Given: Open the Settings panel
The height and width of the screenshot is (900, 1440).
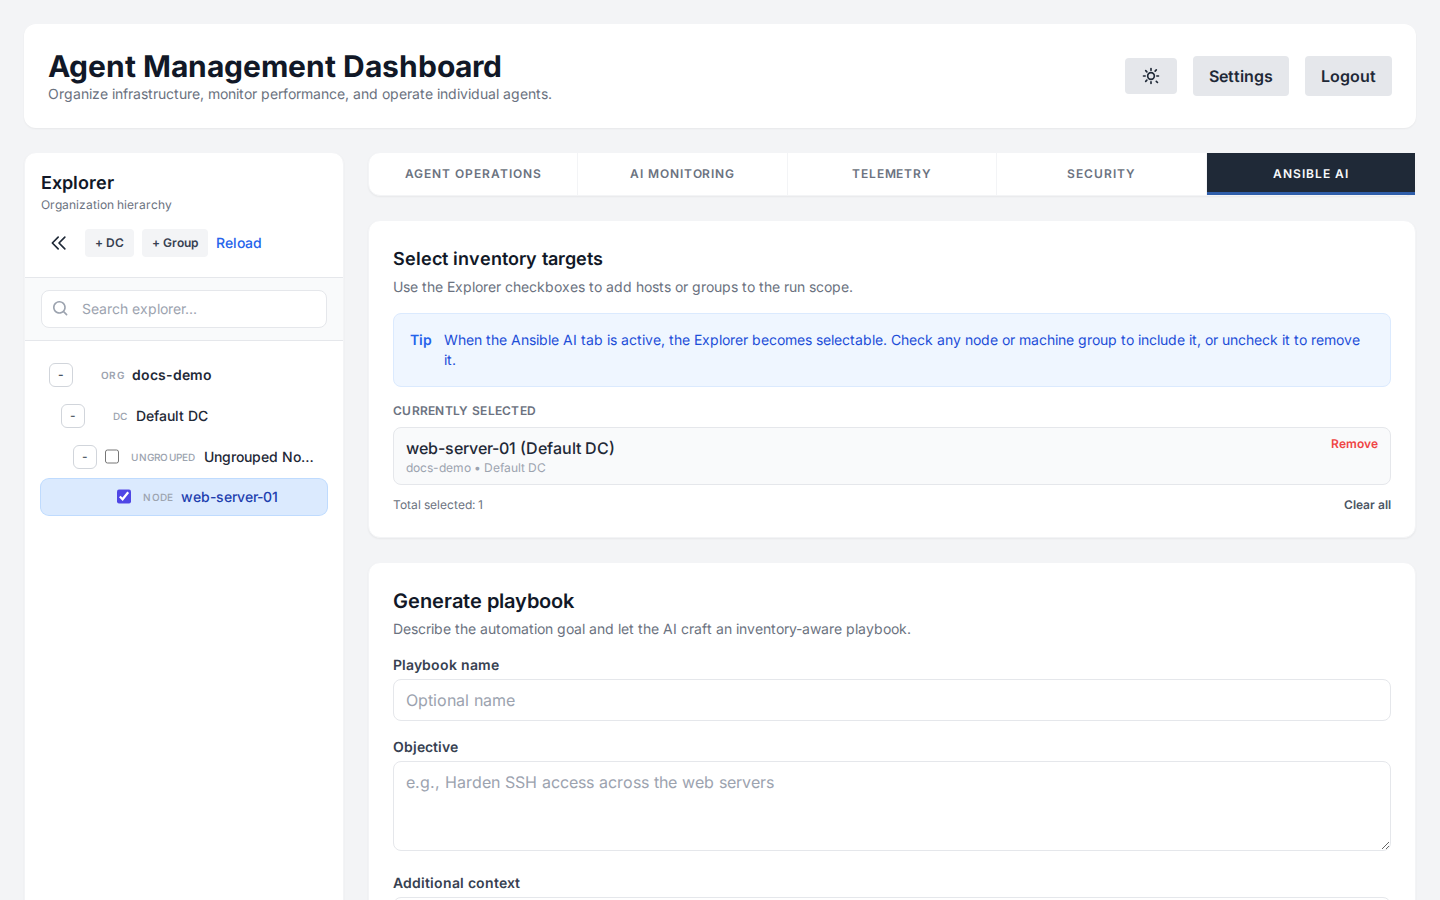Looking at the screenshot, I should [x=1240, y=76].
